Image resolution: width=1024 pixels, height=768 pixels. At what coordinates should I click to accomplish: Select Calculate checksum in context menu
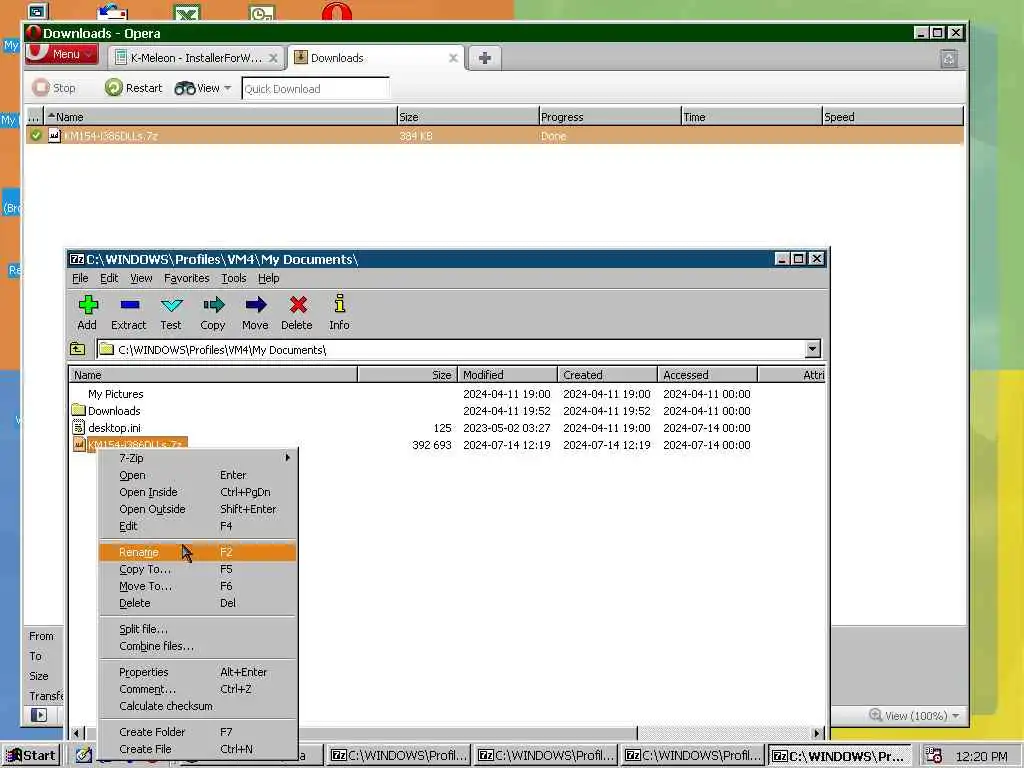(198, 706)
